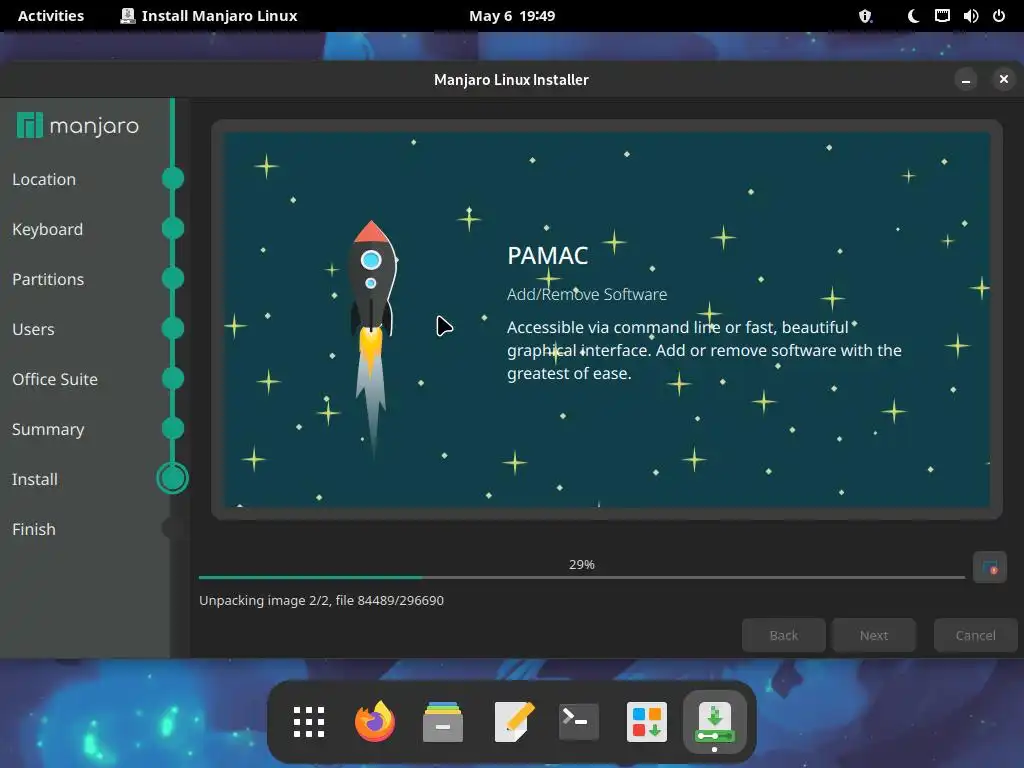Open the clock showing May 6 19:49
The width and height of the screenshot is (1024, 768).
(512, 16)
